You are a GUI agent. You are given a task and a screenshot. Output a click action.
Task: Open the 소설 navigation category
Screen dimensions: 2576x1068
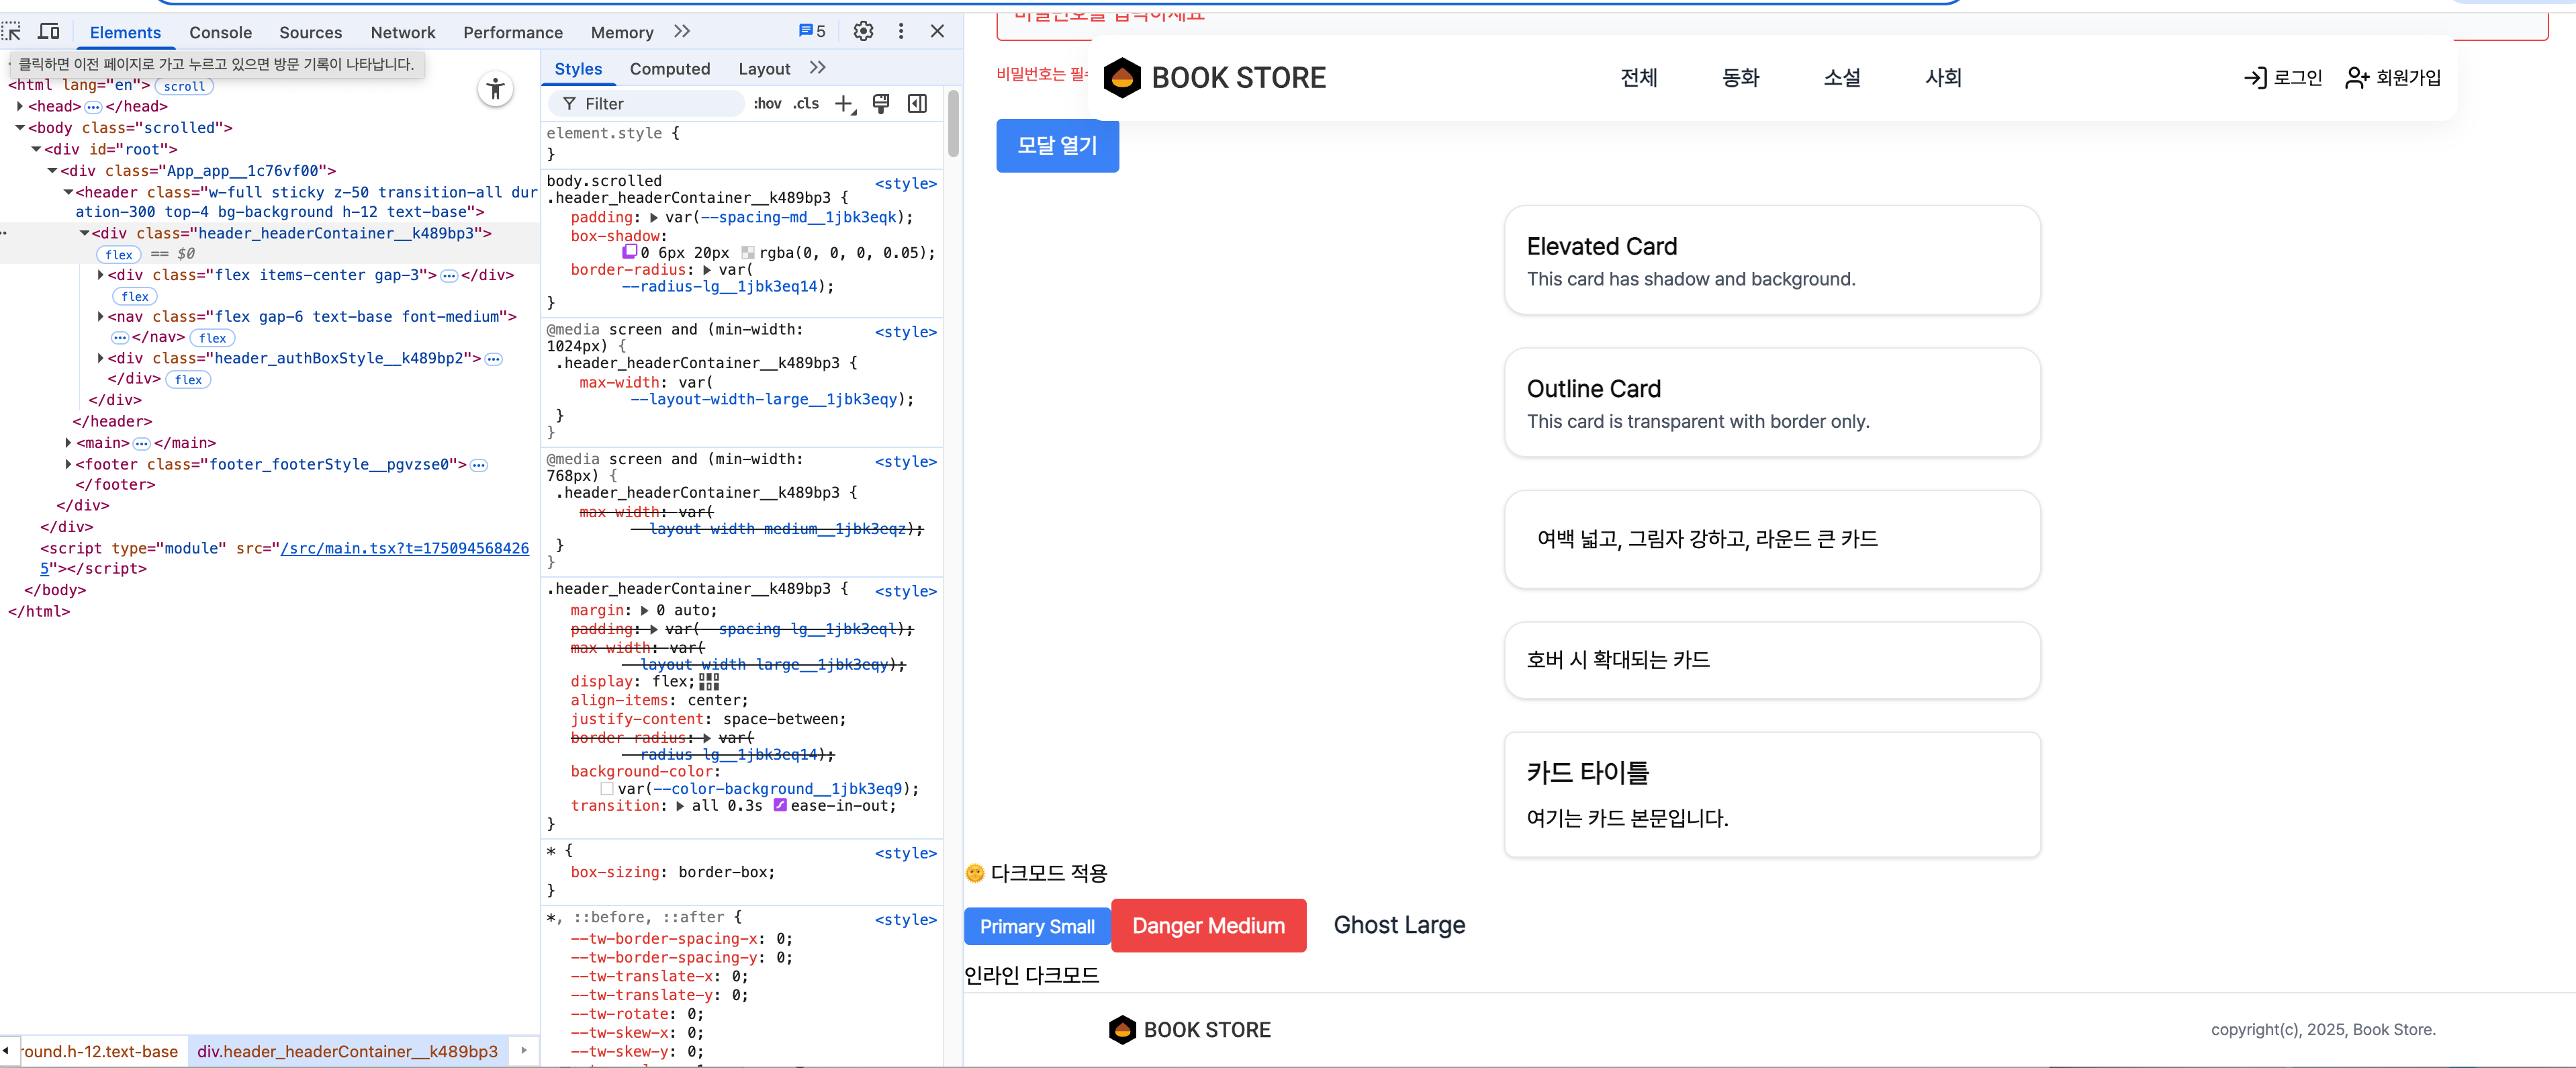tap(1842, 77)
